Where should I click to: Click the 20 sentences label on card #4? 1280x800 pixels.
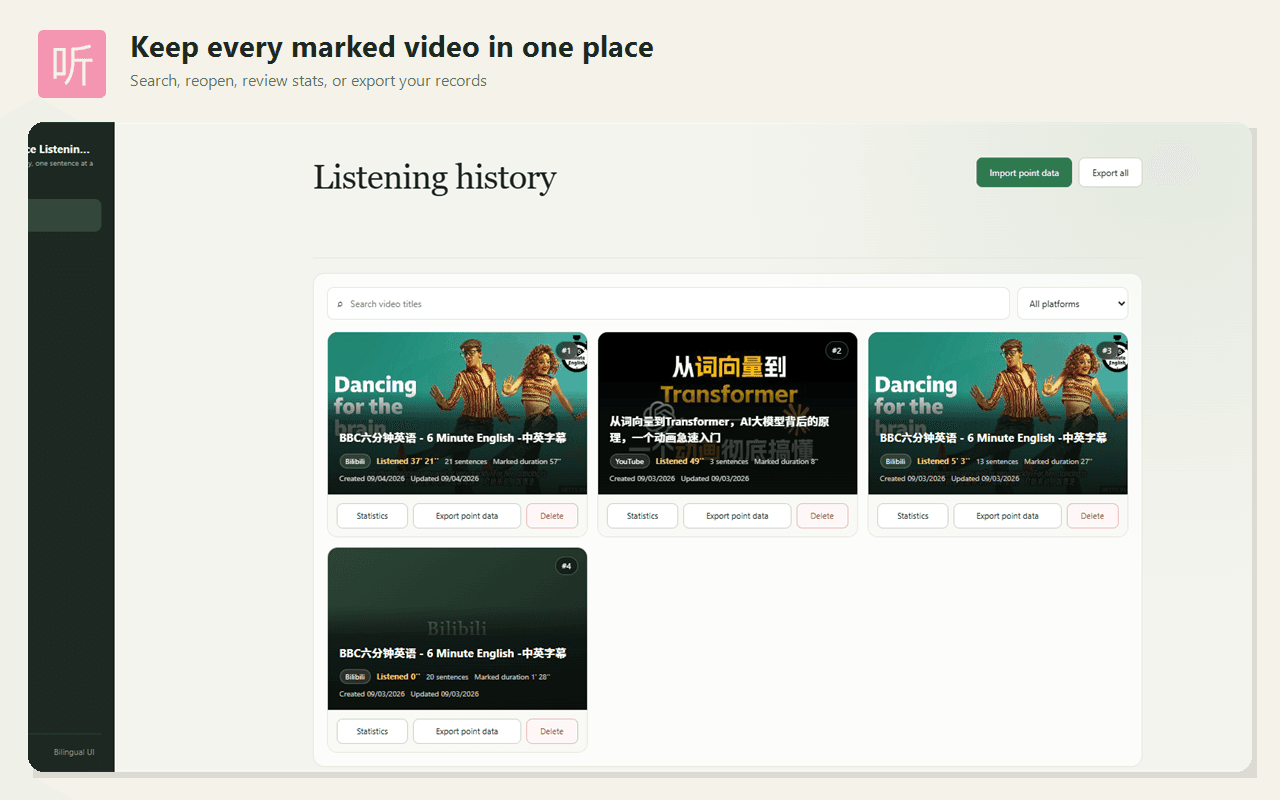[x=447, y=677]
